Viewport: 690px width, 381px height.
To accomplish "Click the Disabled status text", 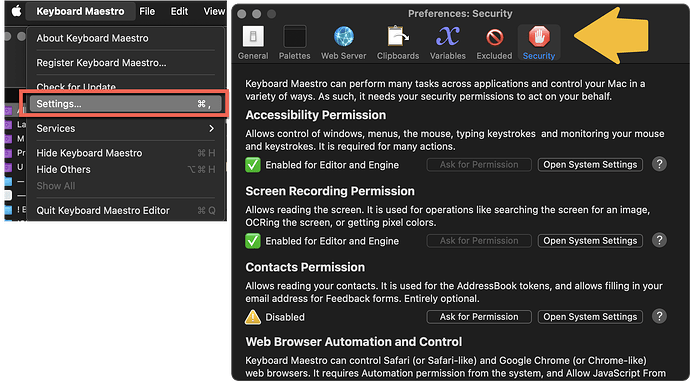I will (285, 317).
